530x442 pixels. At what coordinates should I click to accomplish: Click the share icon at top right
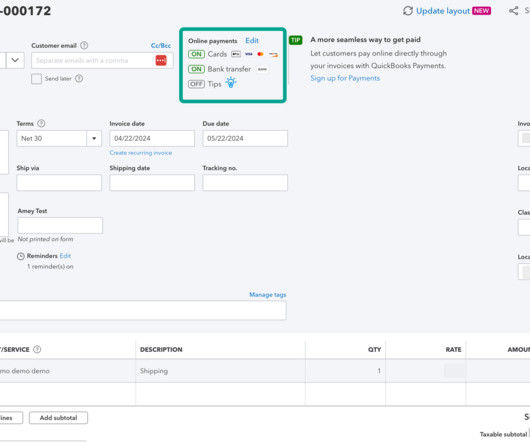513,11
